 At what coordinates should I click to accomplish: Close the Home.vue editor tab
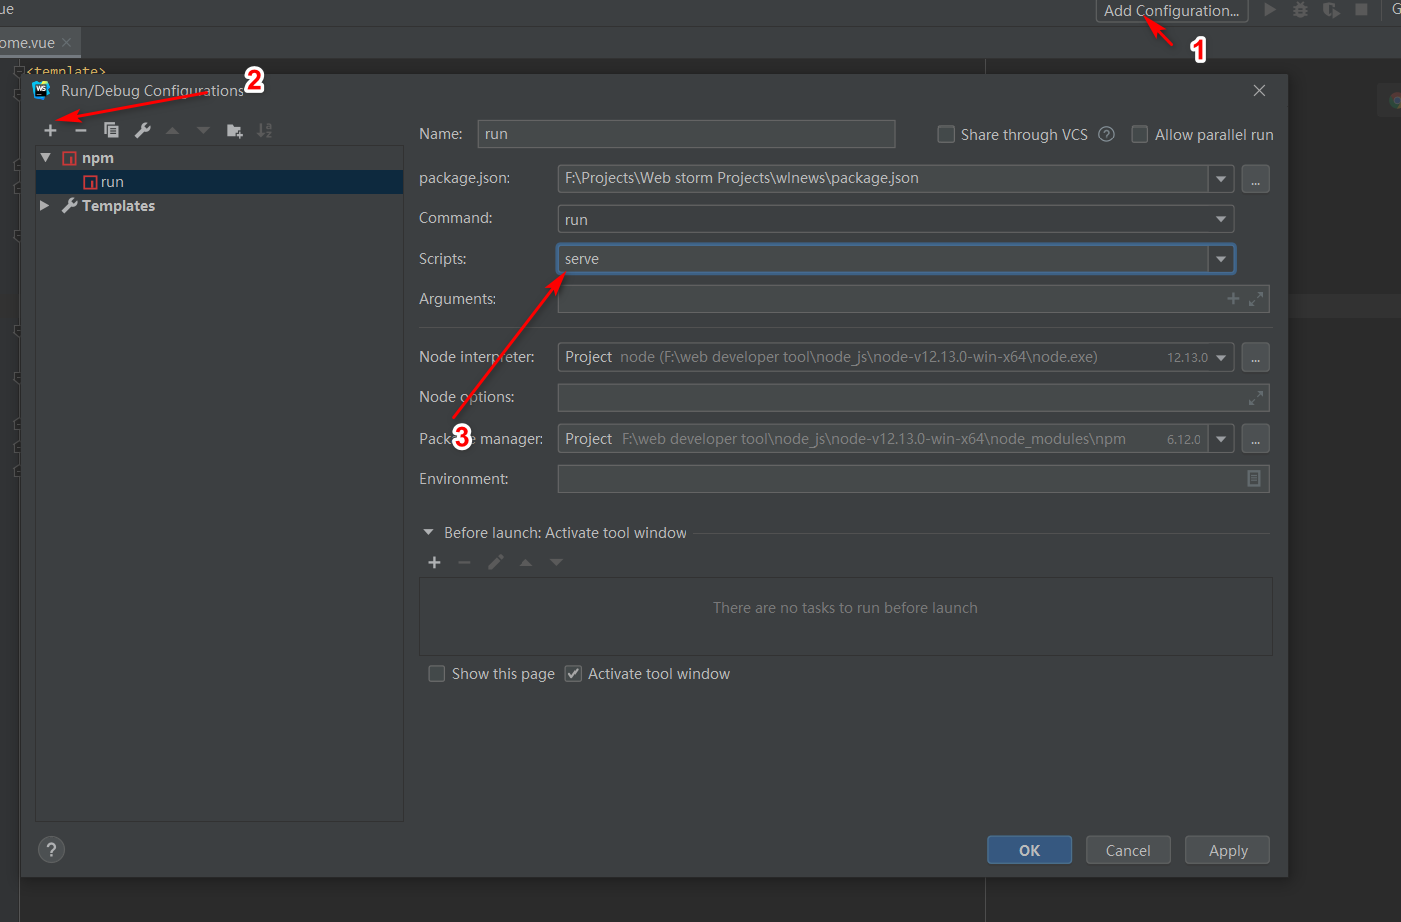click(67, 43)
